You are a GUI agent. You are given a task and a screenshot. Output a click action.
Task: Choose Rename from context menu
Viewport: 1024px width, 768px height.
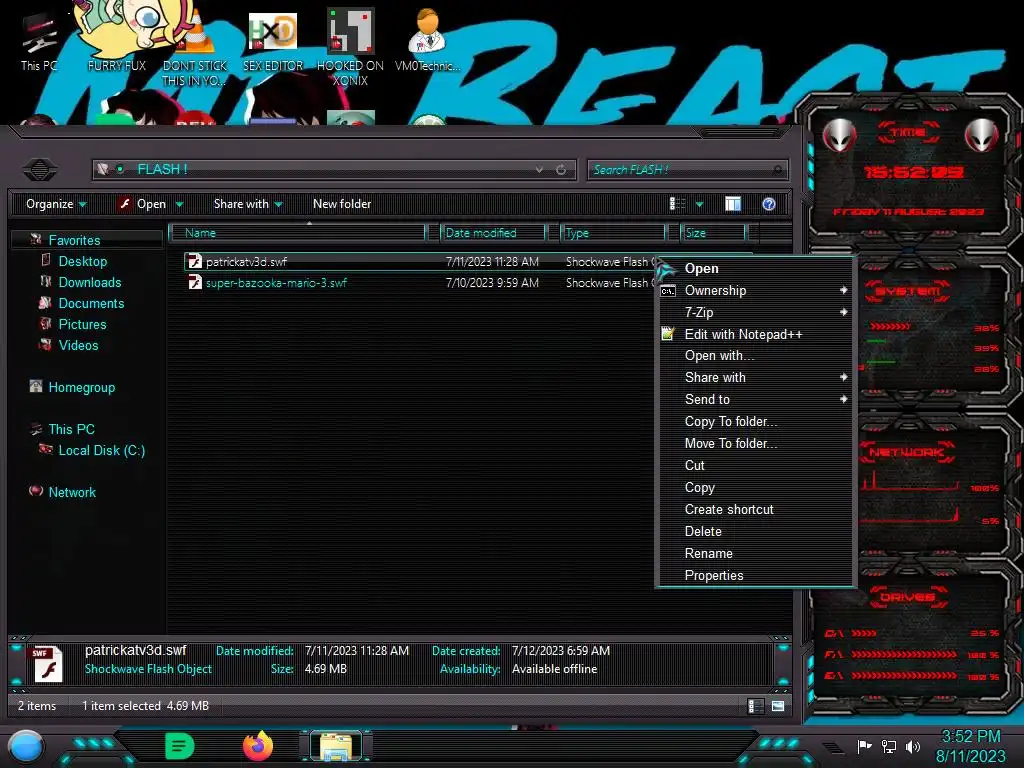756,553
